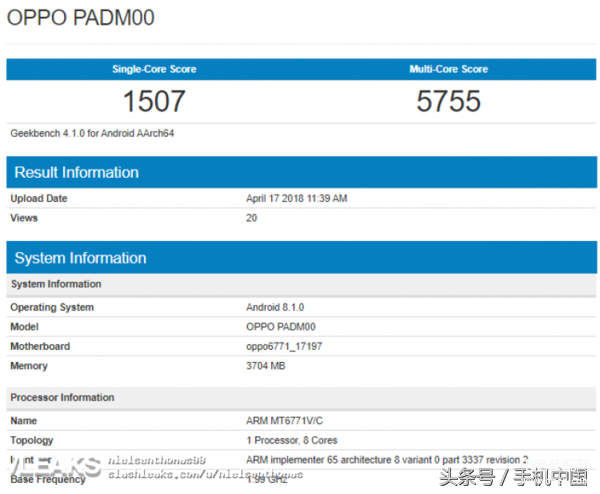Select the Multi-Core Score header
This screenshot has width=600, height=494.
point(449,69)
